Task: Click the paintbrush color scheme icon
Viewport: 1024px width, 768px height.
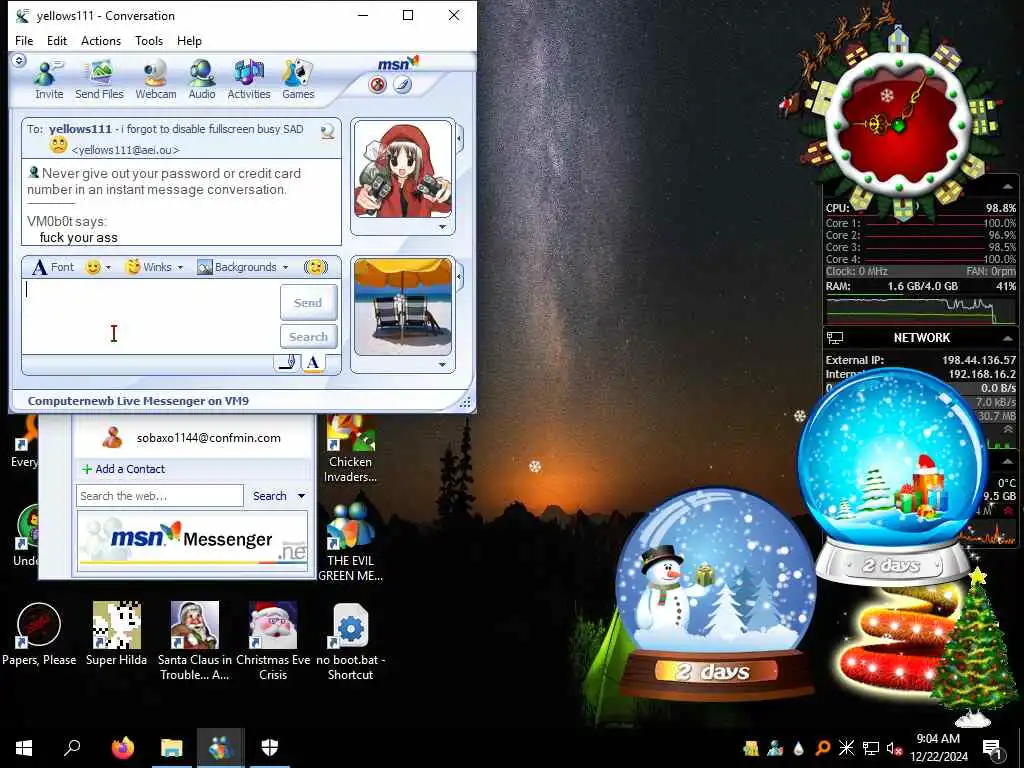Action: click(403, 85)
